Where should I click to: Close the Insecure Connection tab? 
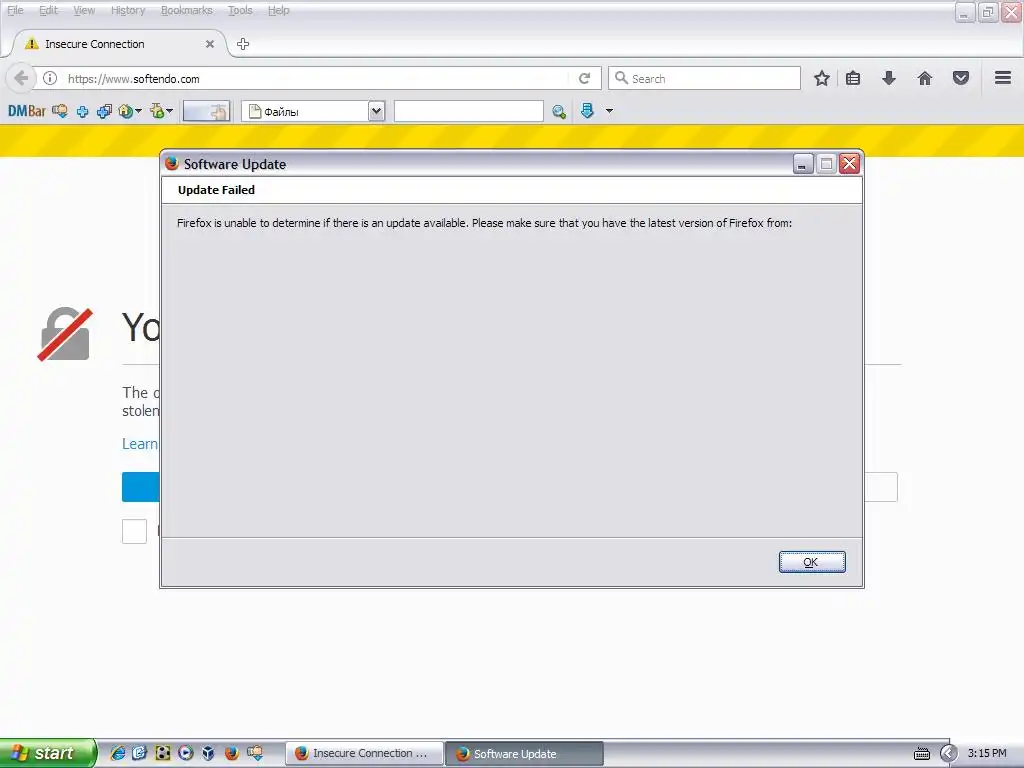click(210, 44)
